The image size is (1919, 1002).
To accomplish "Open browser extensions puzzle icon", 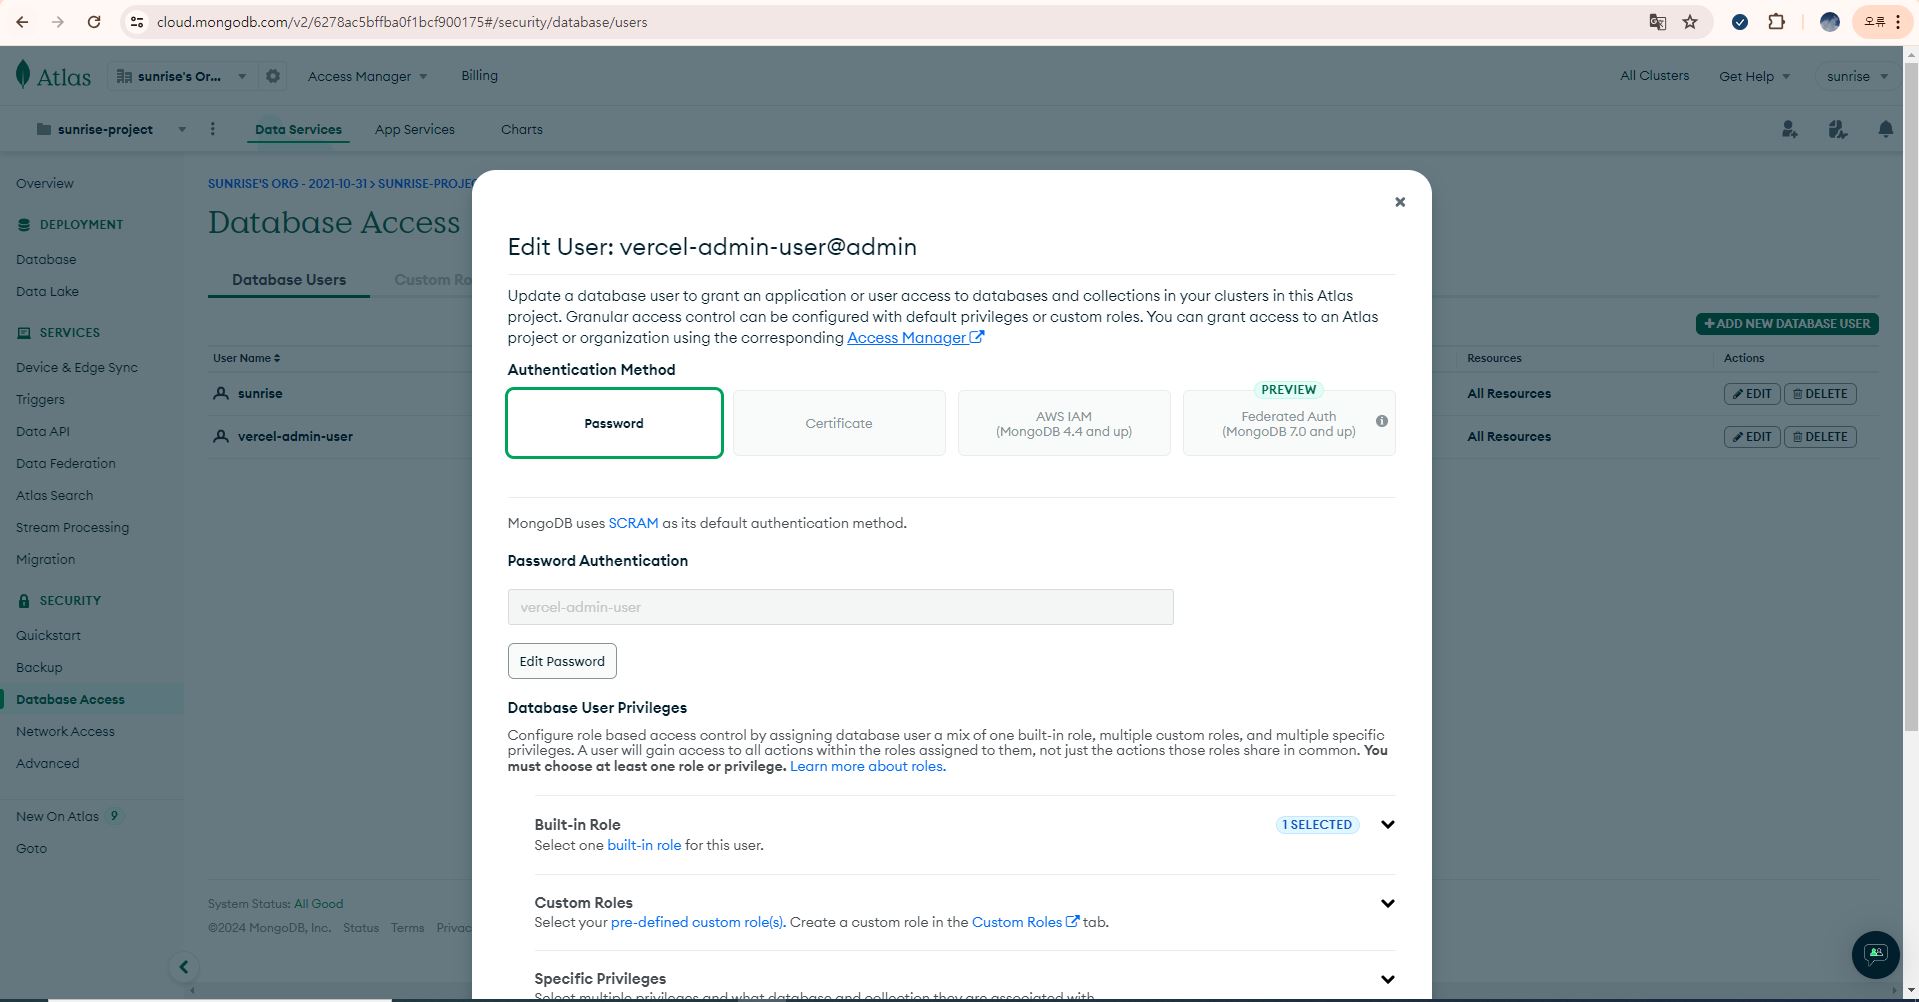I will click(1776, 22).
